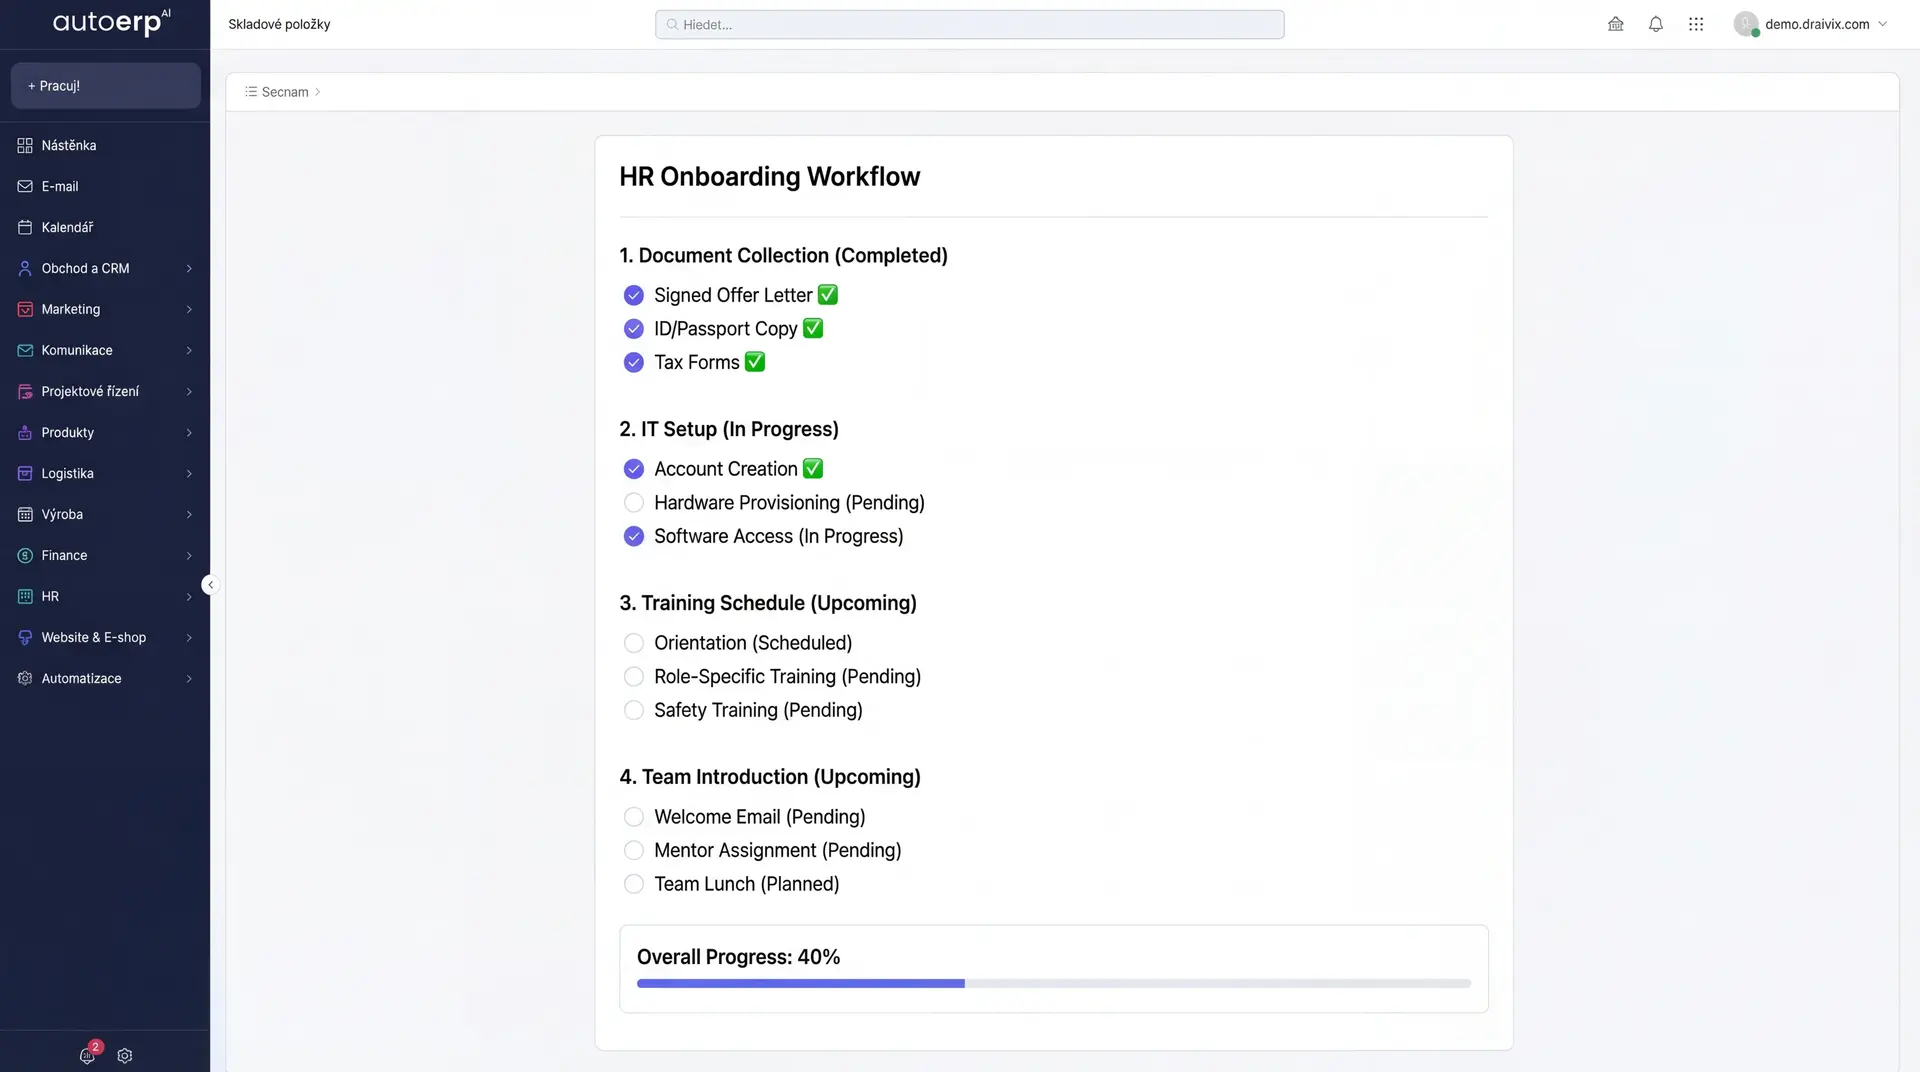Screen dimensions: 1920x1072
Task: Expand Obchod a CRM chevron
Action: 189,269
